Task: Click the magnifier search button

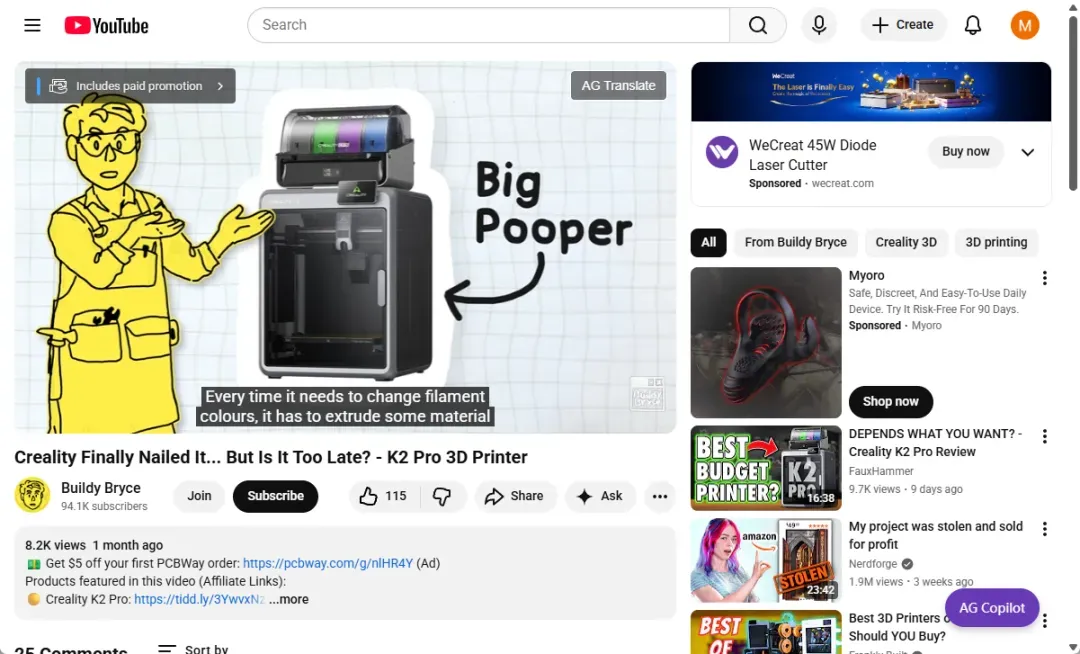Action: [758, 25]
